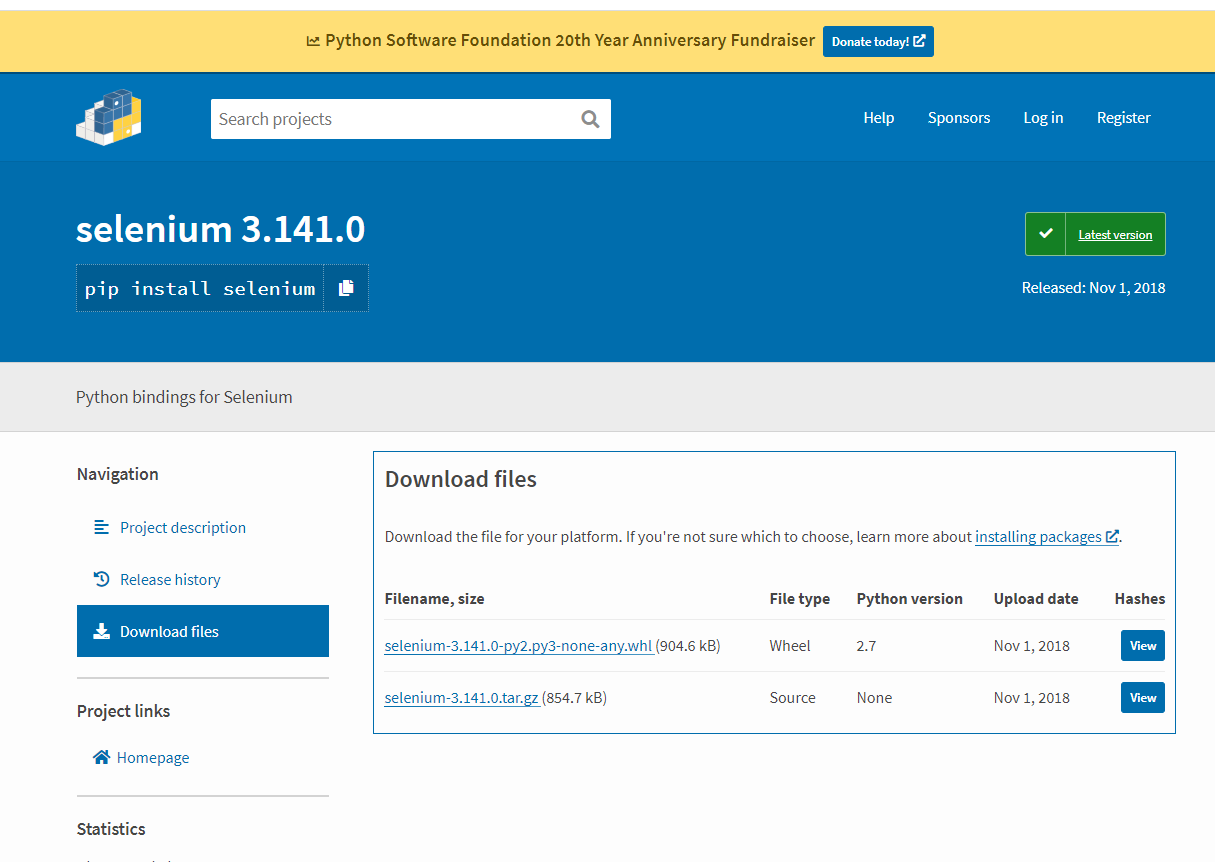Image resolution: width=1215 pixels, height=862 pixels.
Task: Click the Donate today button
Action: point(878,41)
